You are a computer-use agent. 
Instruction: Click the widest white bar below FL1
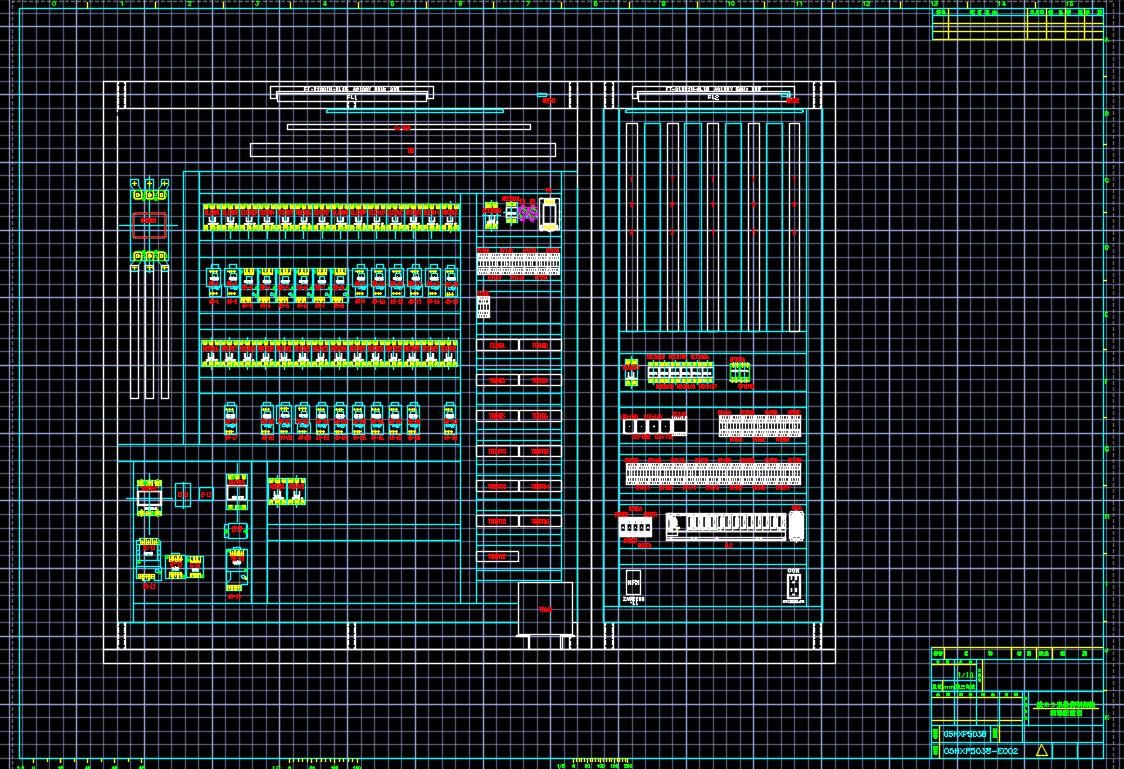[403, 150]
